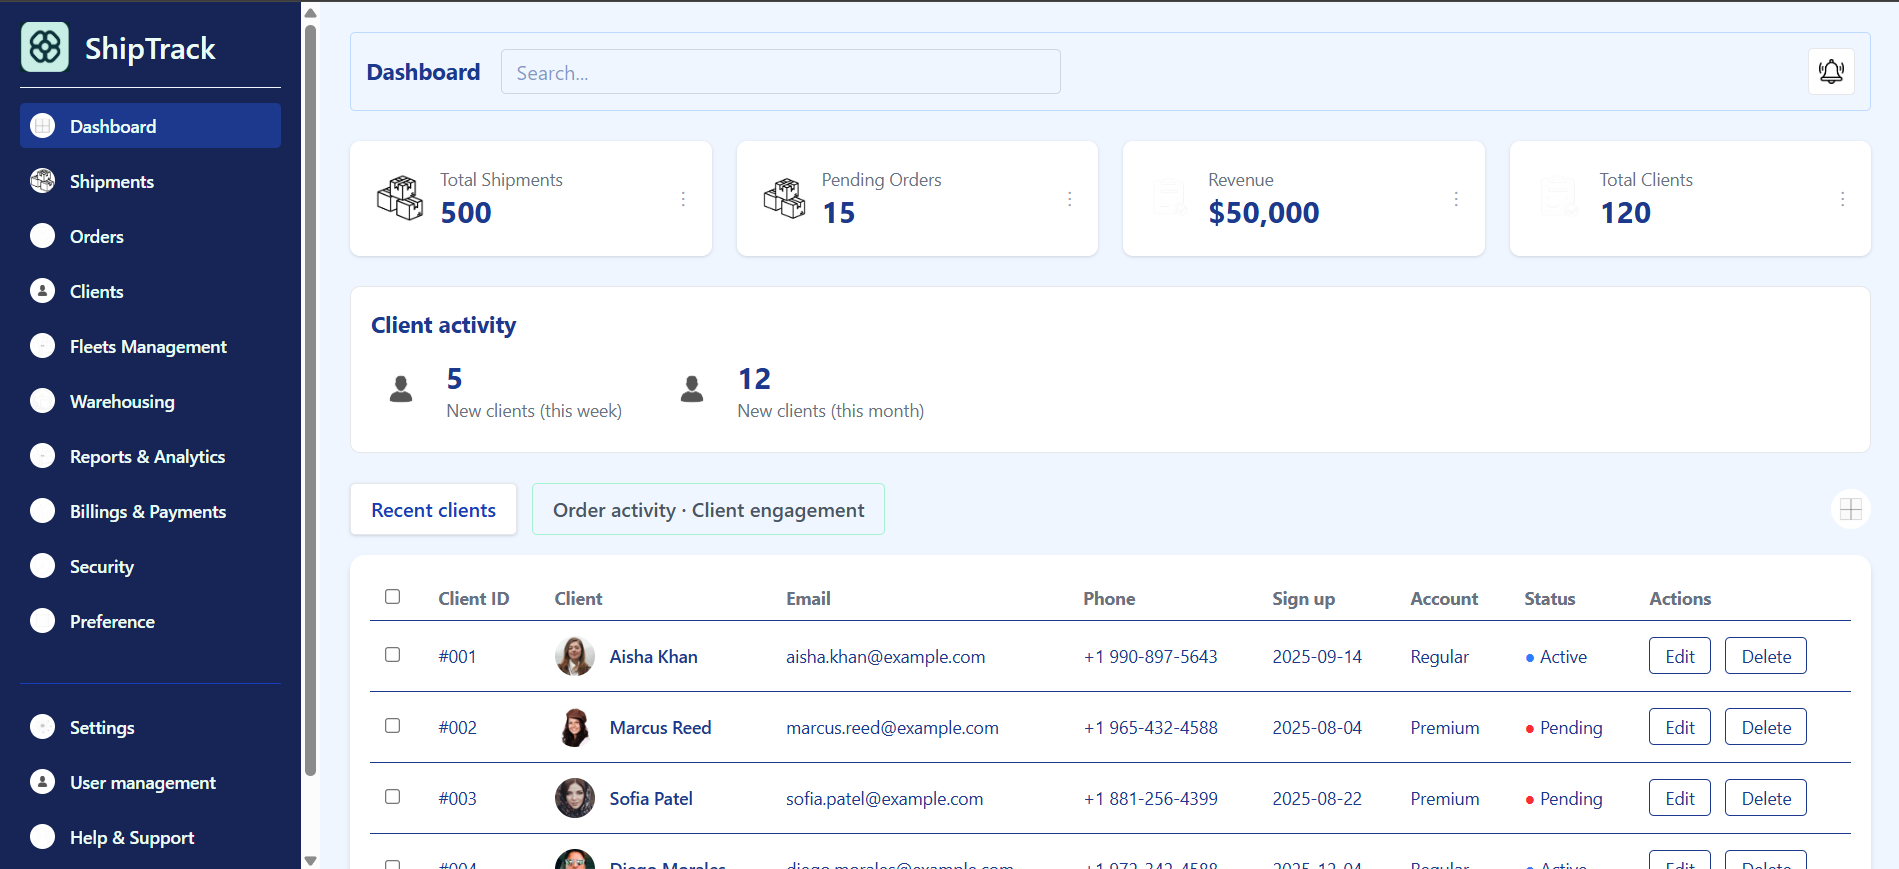Screen dimensions: 1899x869
Task: Open the Revenue card three-dot menu
Action: 1456,199
